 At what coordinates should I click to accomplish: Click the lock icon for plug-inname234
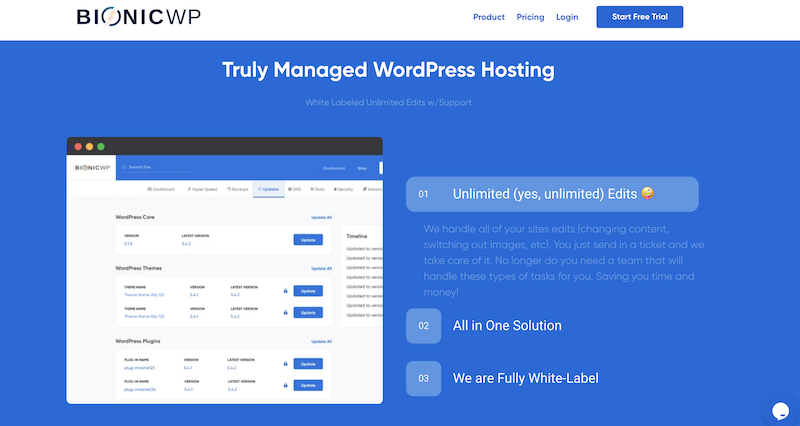point(285,385)
